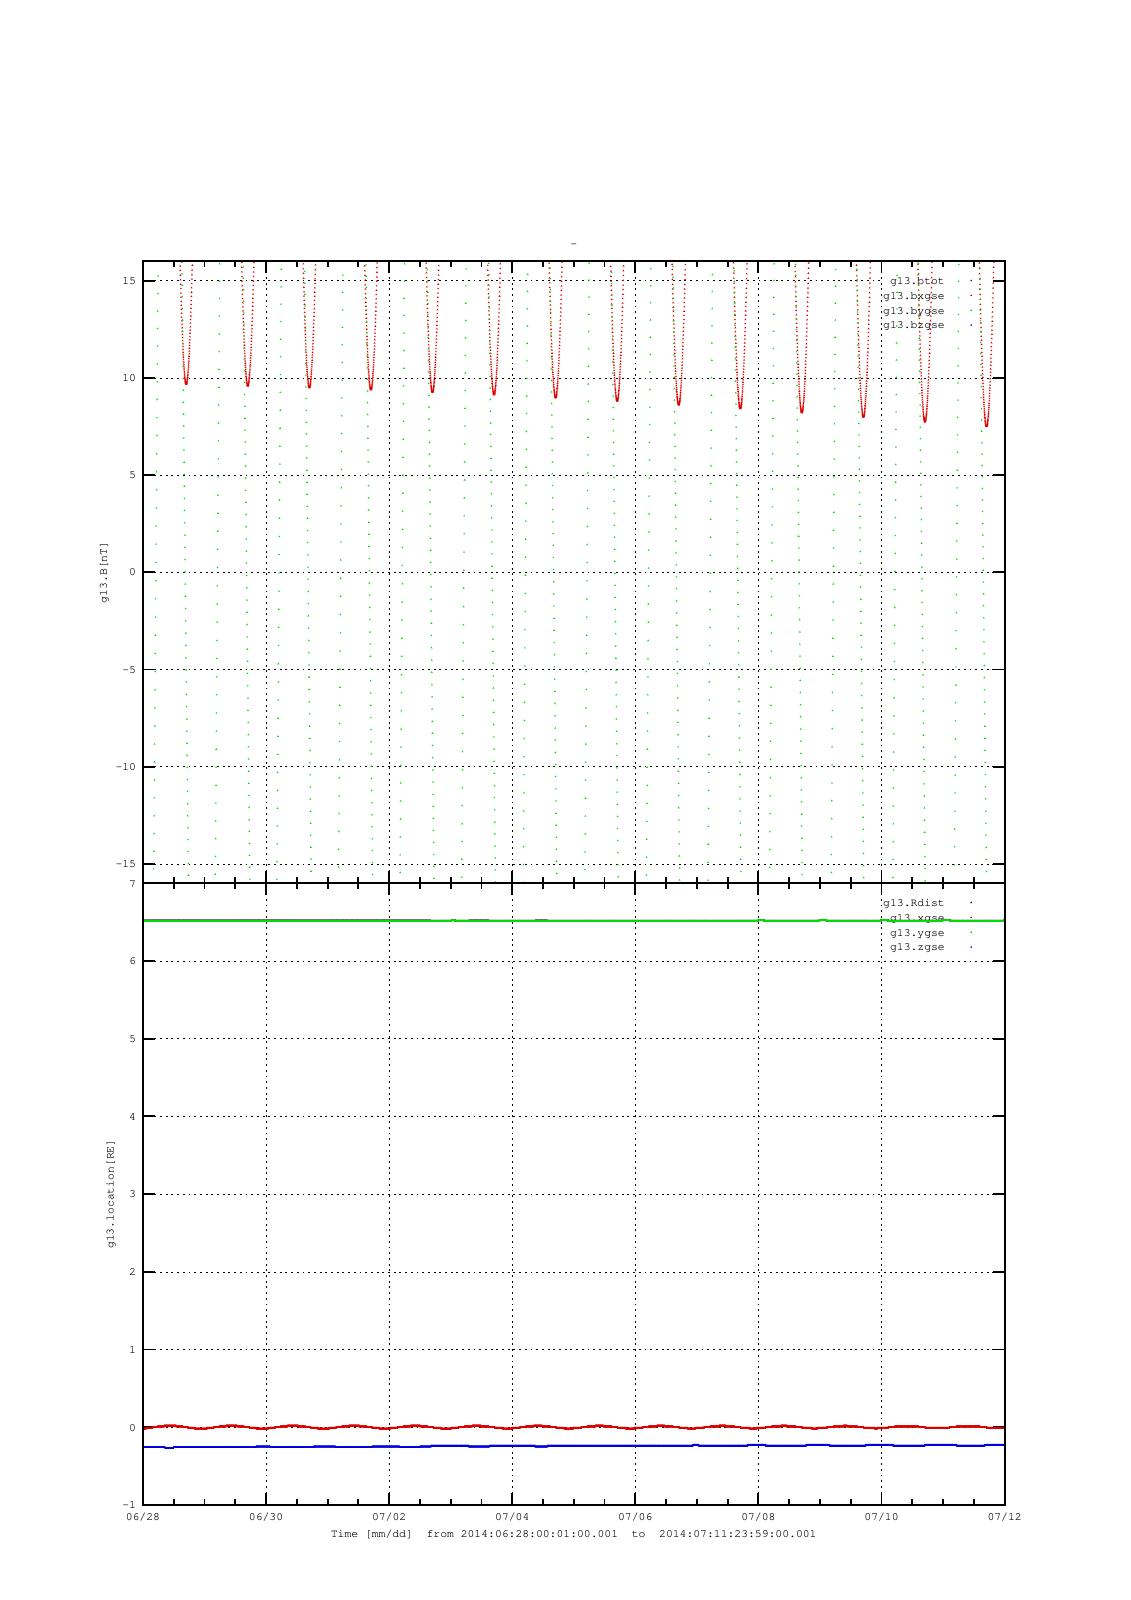Click the blue line in the location plot
1131x1600 pixels.
[573, 1446]
